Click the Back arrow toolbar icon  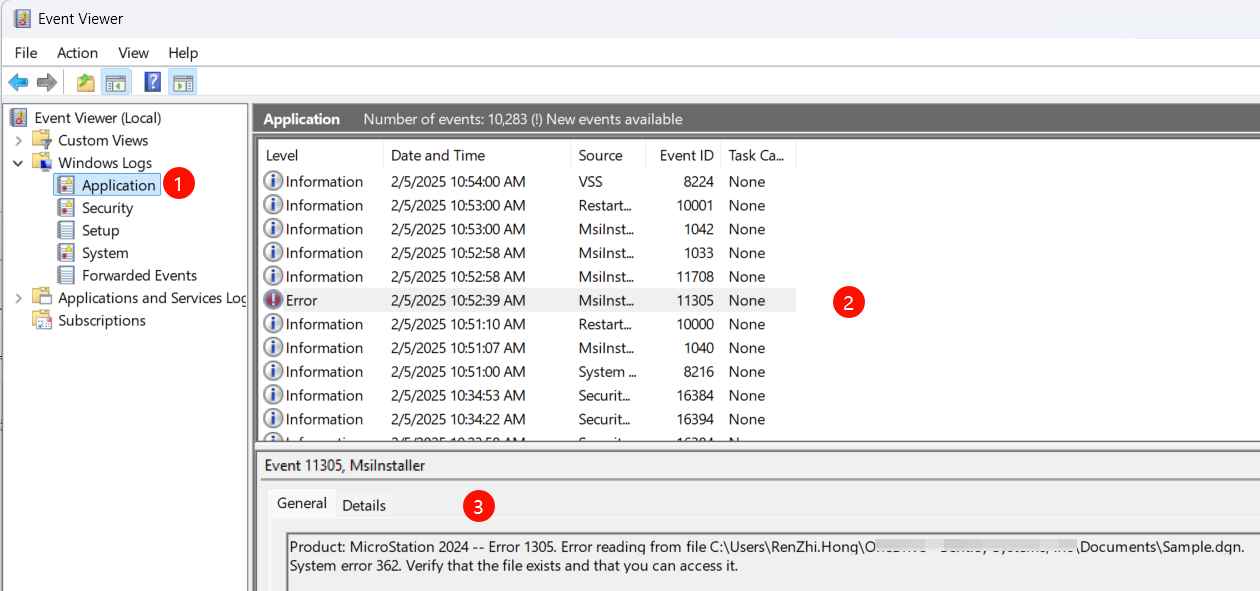(x=18, y=83)
